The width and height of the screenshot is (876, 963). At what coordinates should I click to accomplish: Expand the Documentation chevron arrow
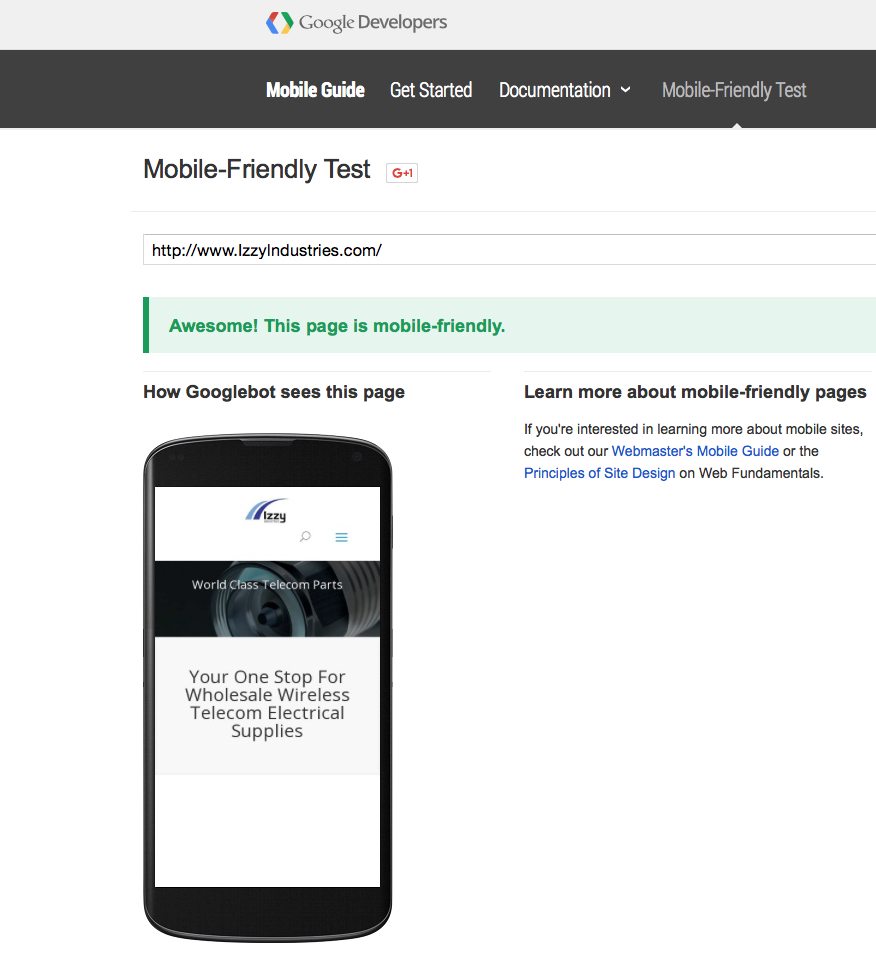click(x=626, y=89)
